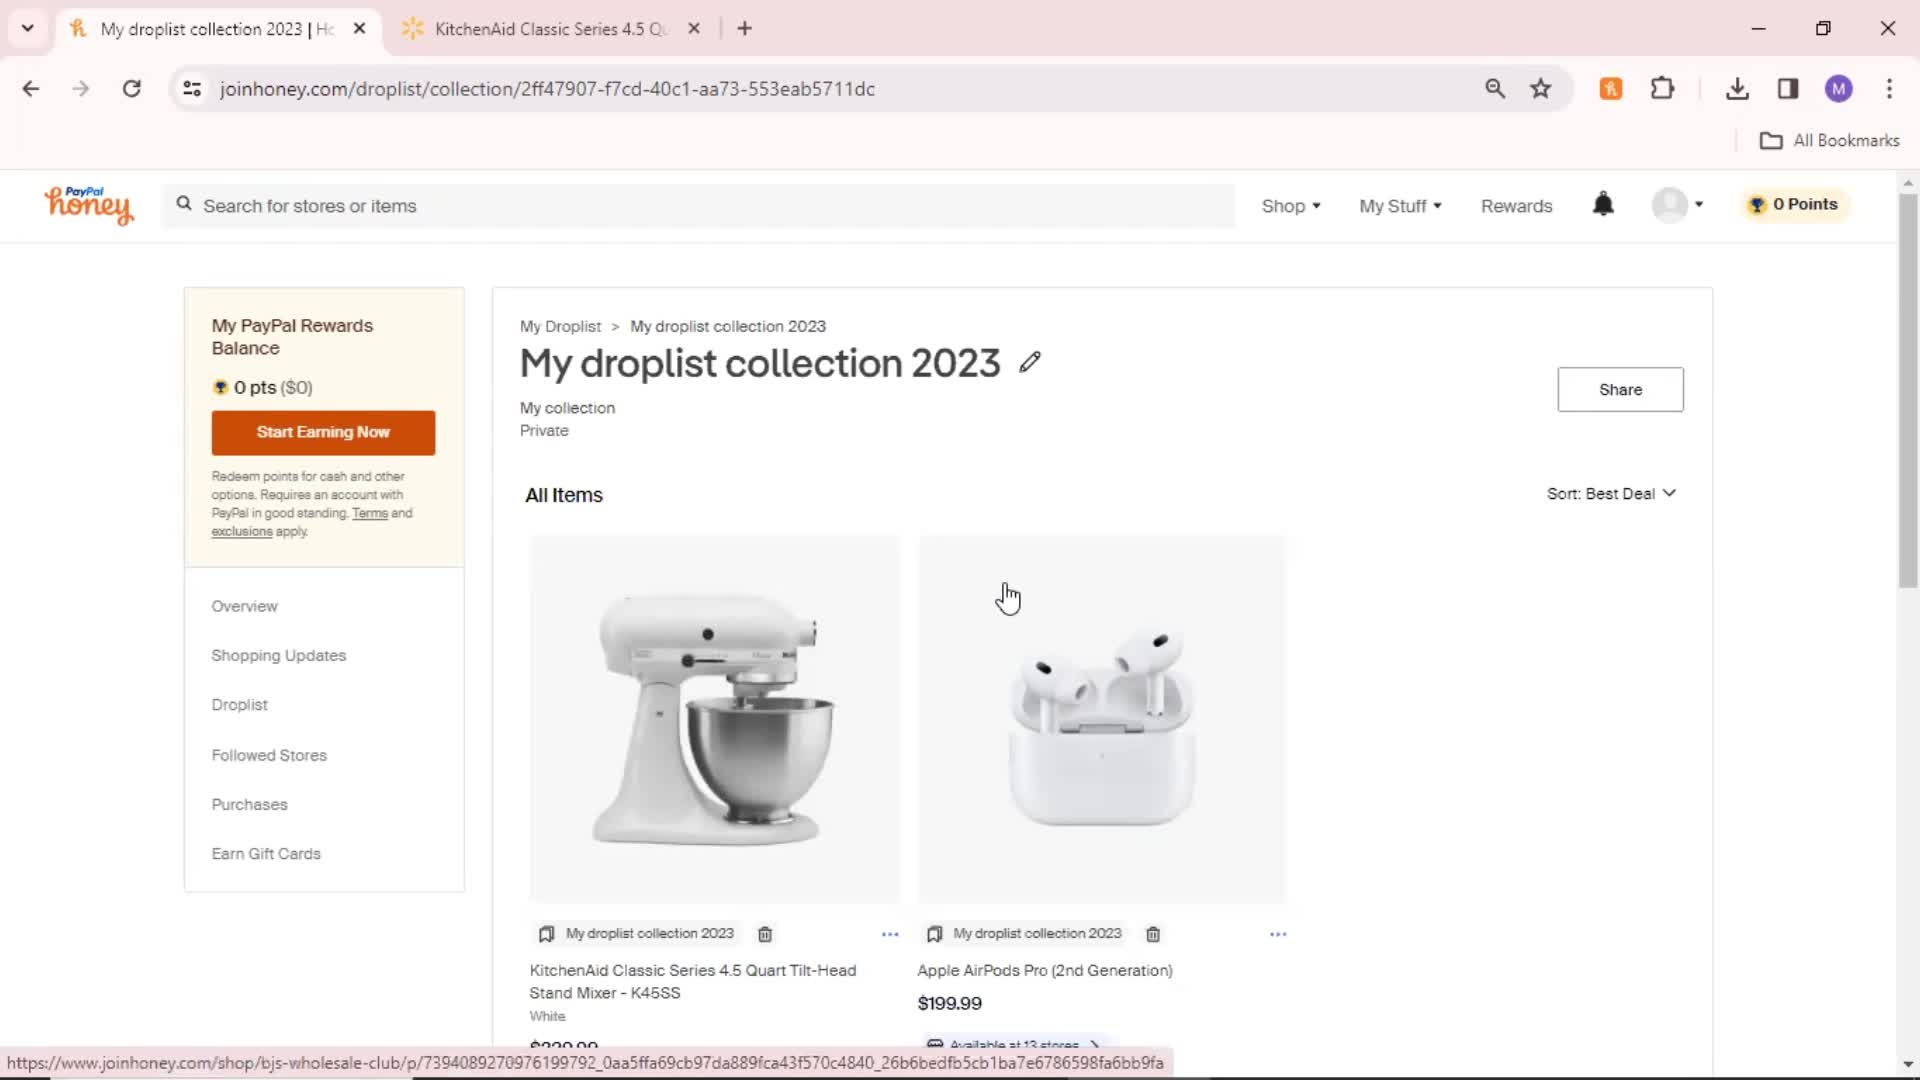
Task: Focus the Search for stores or items field
Action: pos(699,205)
